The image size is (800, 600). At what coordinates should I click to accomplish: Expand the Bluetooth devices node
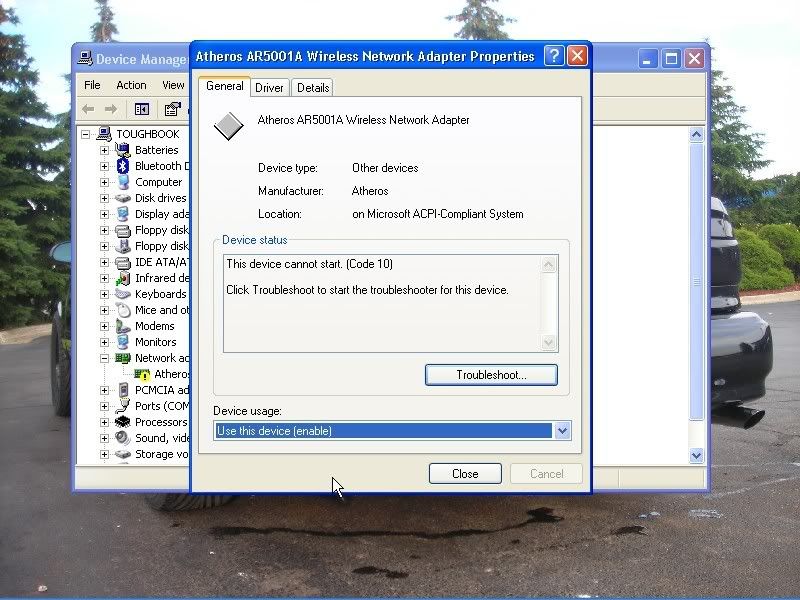[x=104, y=166]
